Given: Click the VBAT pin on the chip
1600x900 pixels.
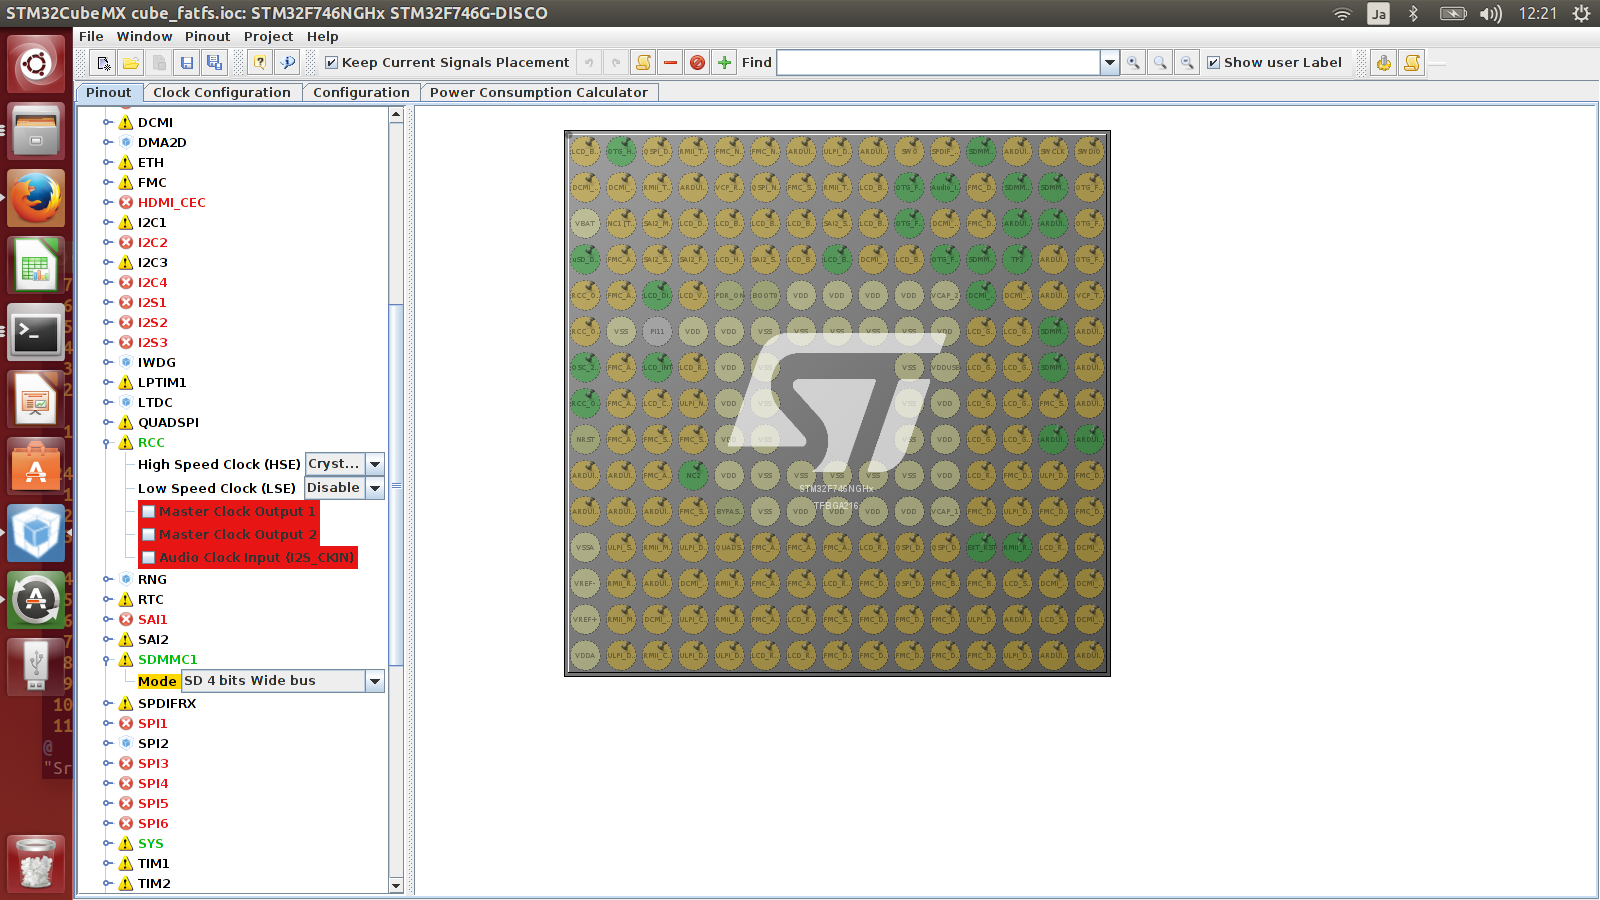Looking at the screenshot, I should (x=585, y=223).
